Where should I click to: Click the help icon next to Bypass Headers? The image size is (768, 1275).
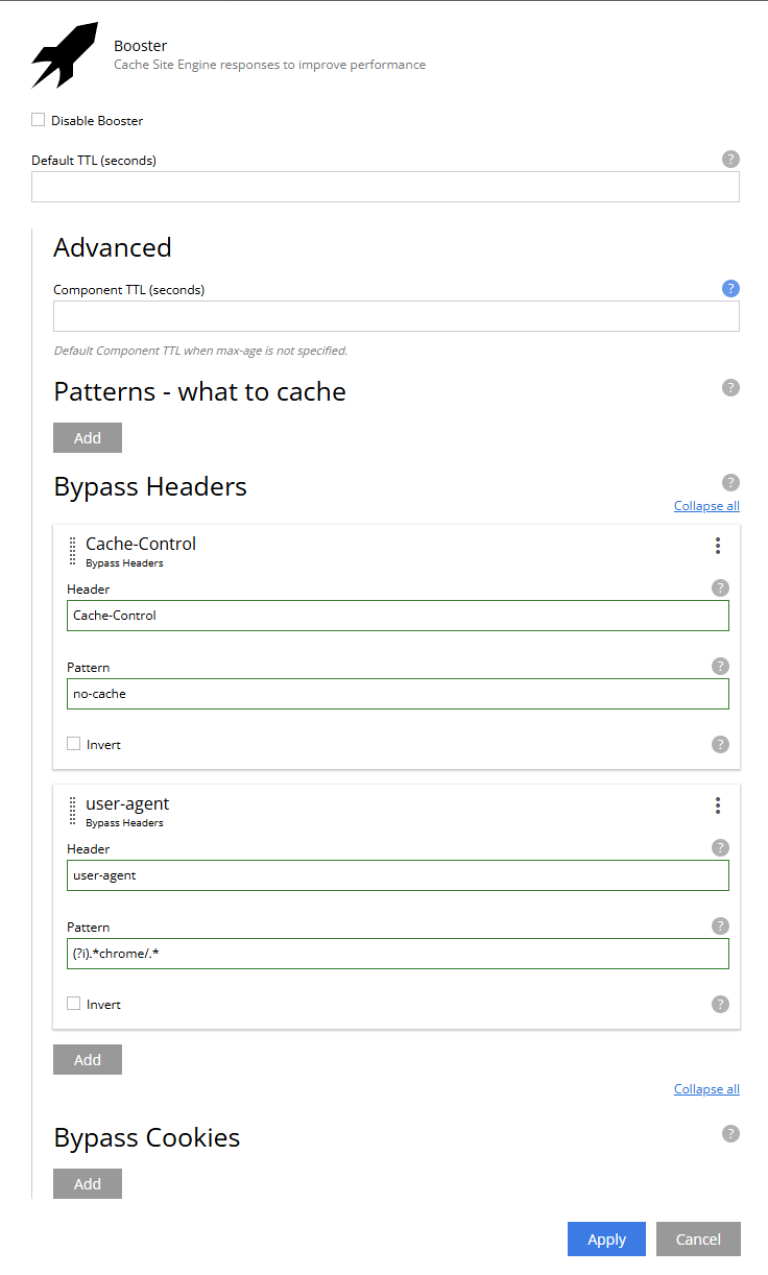(729, 482)
